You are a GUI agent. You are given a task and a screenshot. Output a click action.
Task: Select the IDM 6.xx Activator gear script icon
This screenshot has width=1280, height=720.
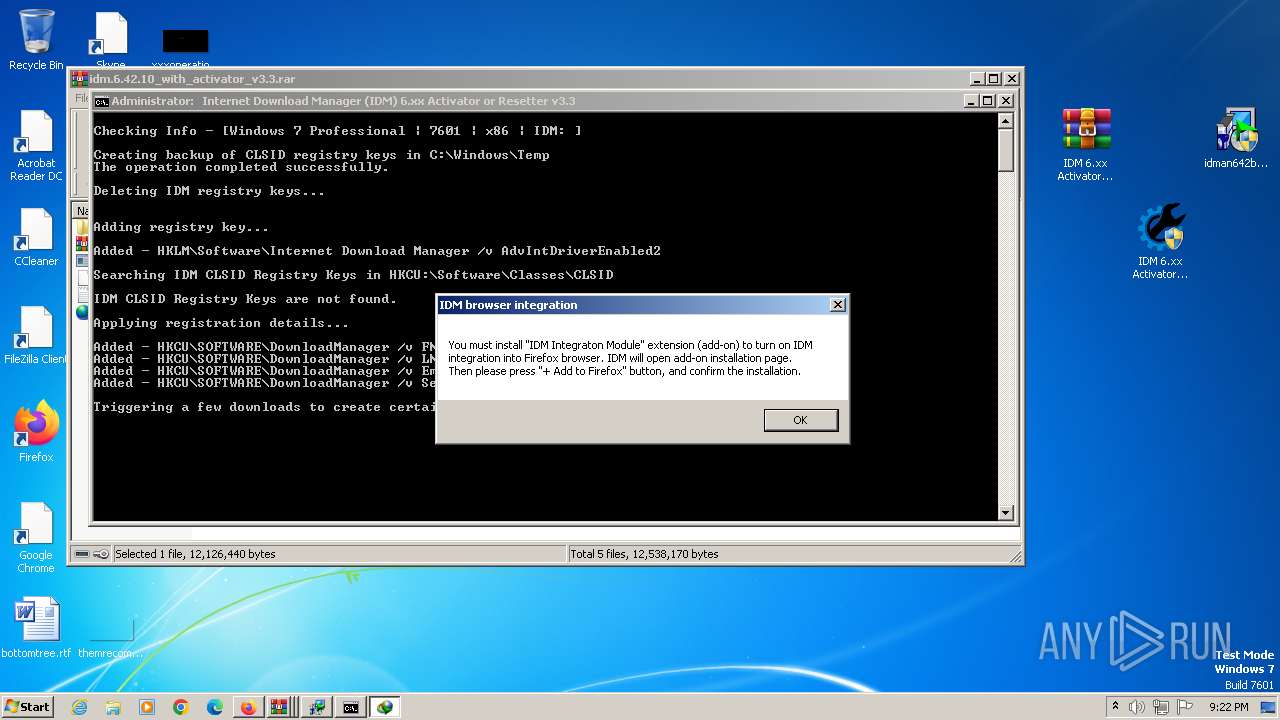[x=1160, y=242]
